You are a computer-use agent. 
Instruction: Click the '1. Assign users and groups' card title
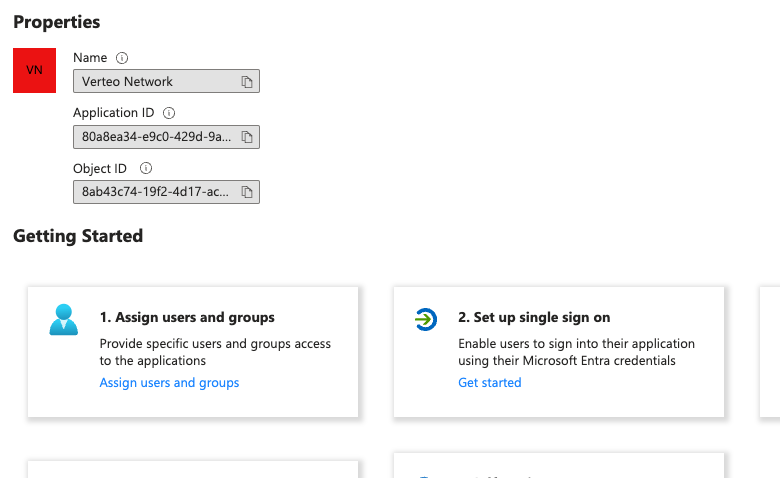(x=187, y=318)
